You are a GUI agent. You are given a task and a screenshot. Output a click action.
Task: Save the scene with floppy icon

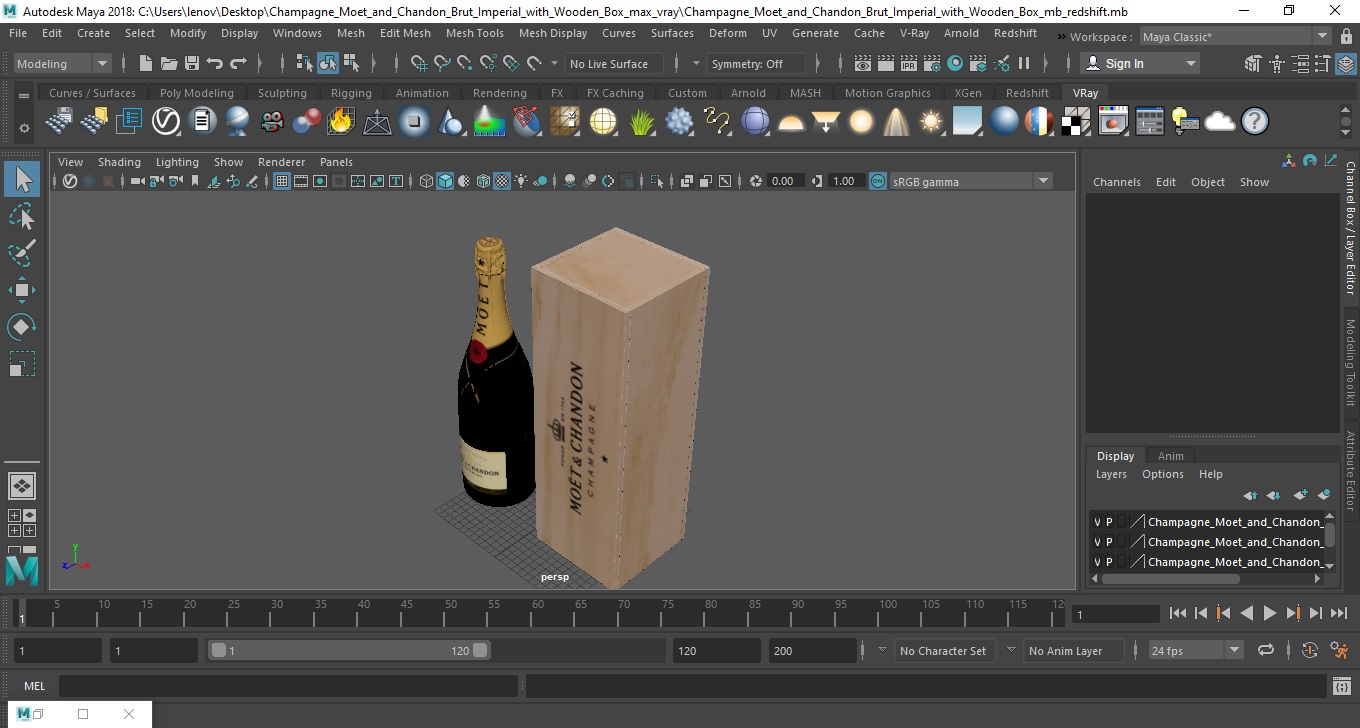[192, 63]
